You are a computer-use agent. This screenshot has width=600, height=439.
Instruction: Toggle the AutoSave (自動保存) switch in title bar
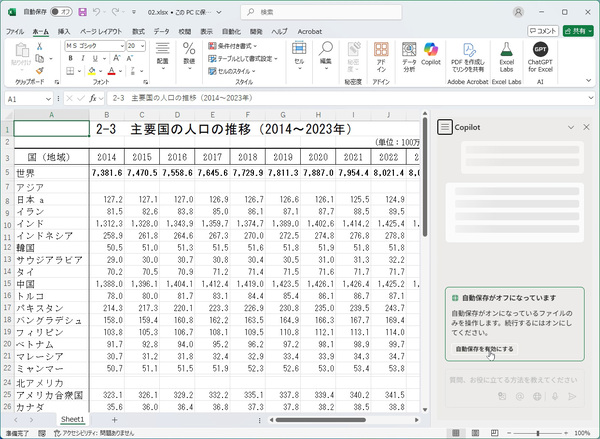click(61, 12)
